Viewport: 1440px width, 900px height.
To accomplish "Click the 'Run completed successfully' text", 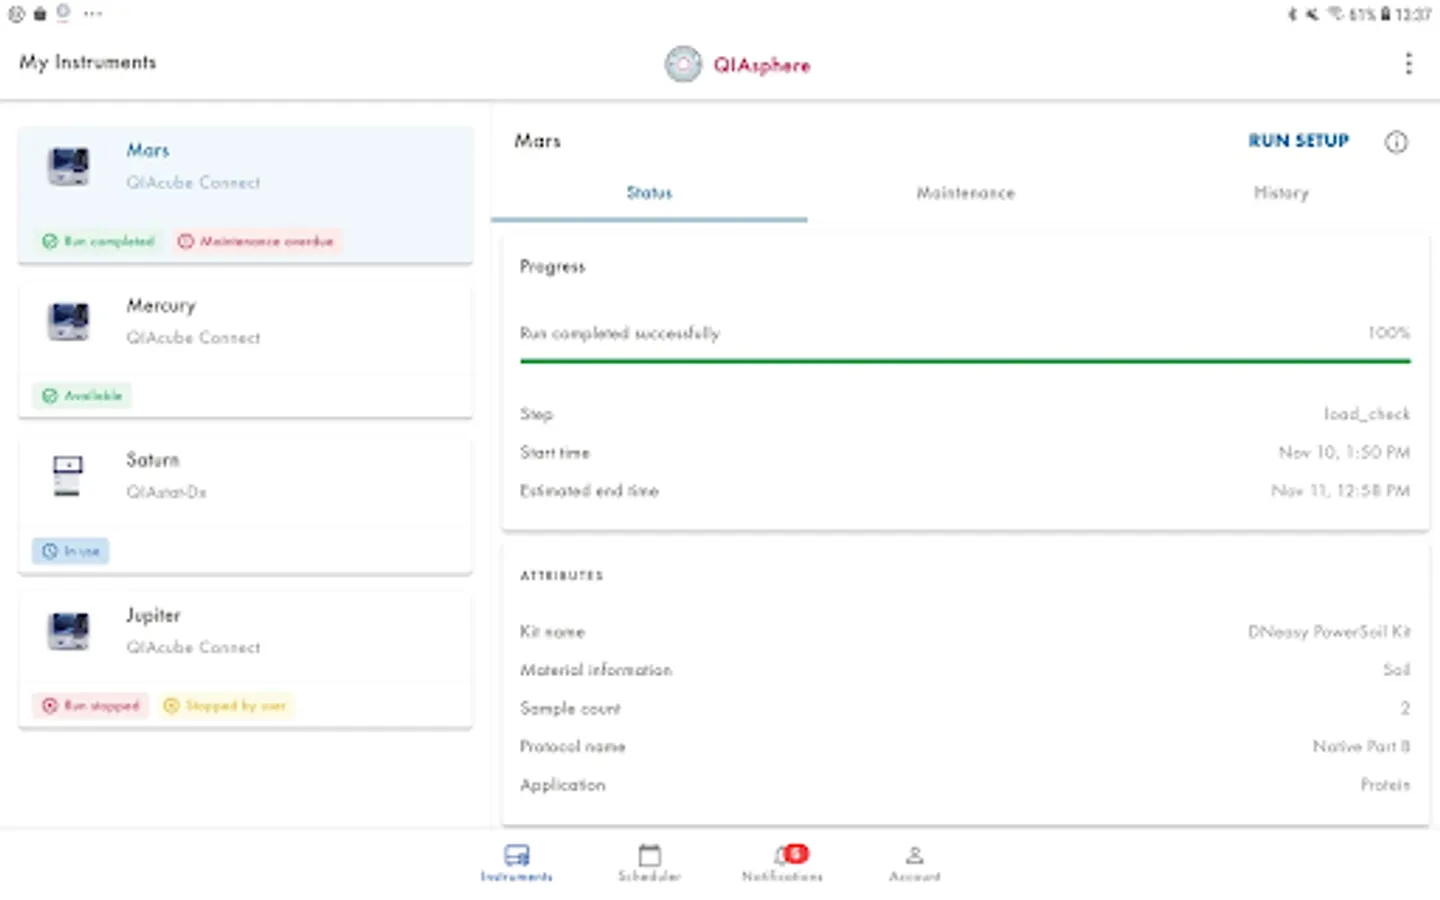I will point(620,333).
